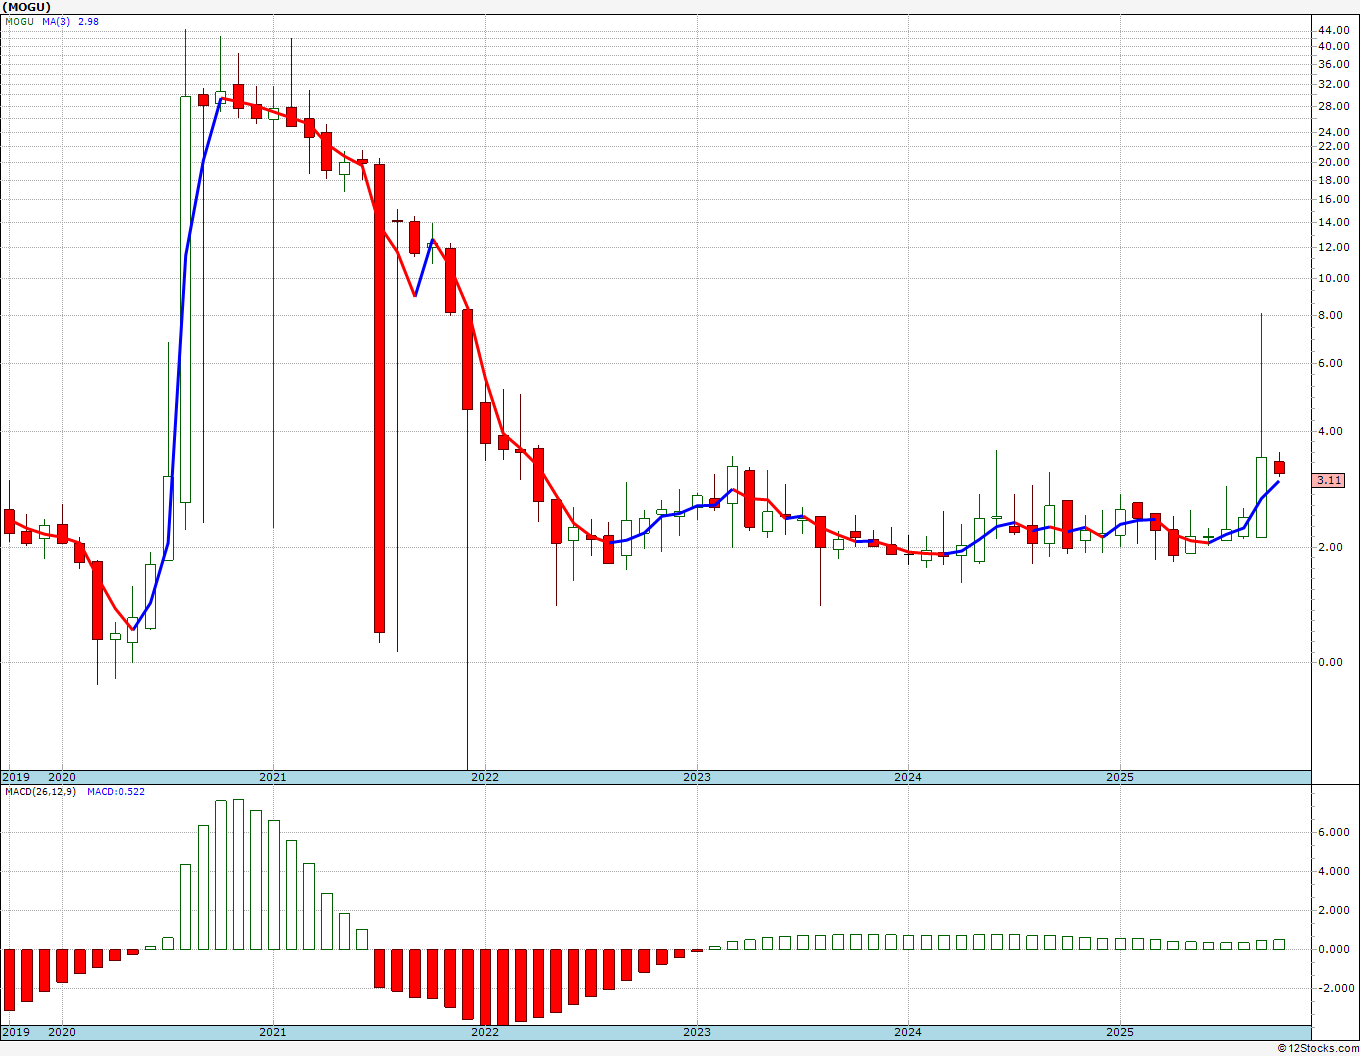Select 2022 on the MACD panel time axis
This screenshot has width=1360, height=1056.
(485, 1032)
